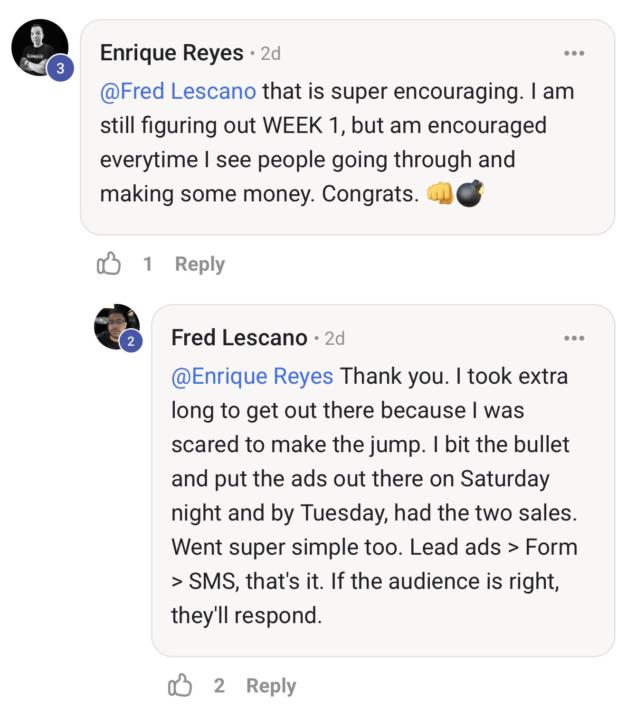Follow the @Enrique Reyes mention link
This screenshot has height=720, width=627.
(x=254, y=376)
